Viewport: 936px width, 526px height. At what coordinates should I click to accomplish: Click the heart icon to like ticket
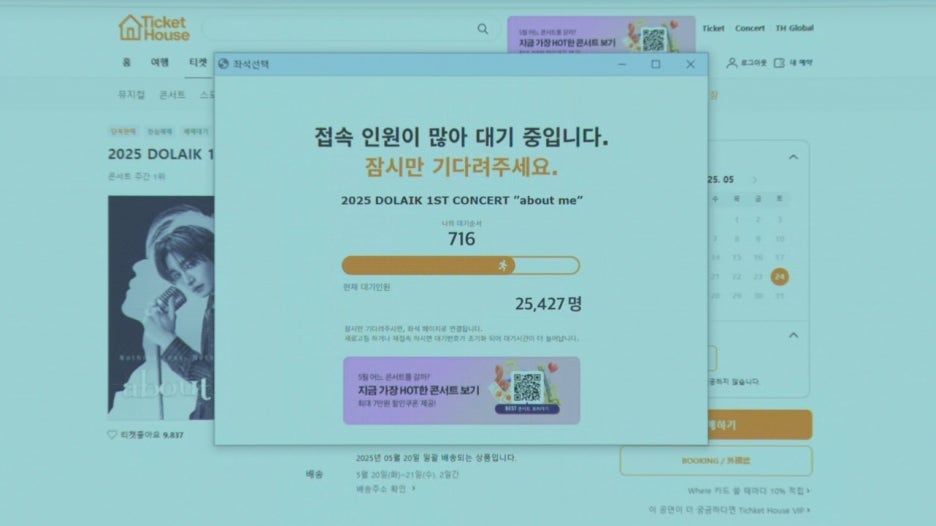tap(112, 435)
